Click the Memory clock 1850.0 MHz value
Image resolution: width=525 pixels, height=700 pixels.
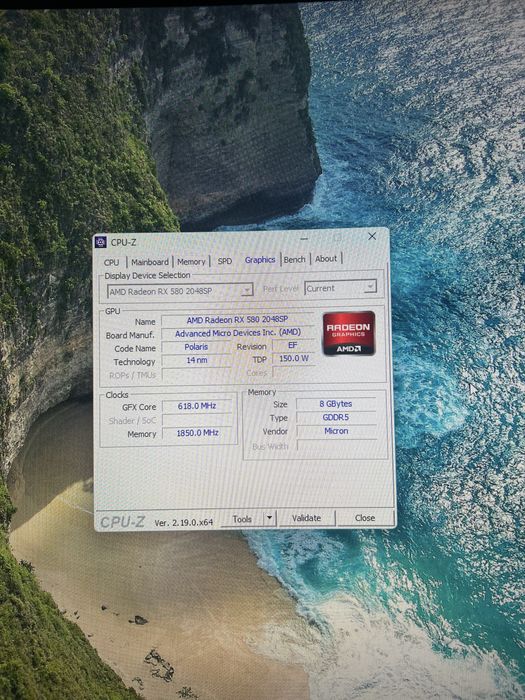coord(197,433)
